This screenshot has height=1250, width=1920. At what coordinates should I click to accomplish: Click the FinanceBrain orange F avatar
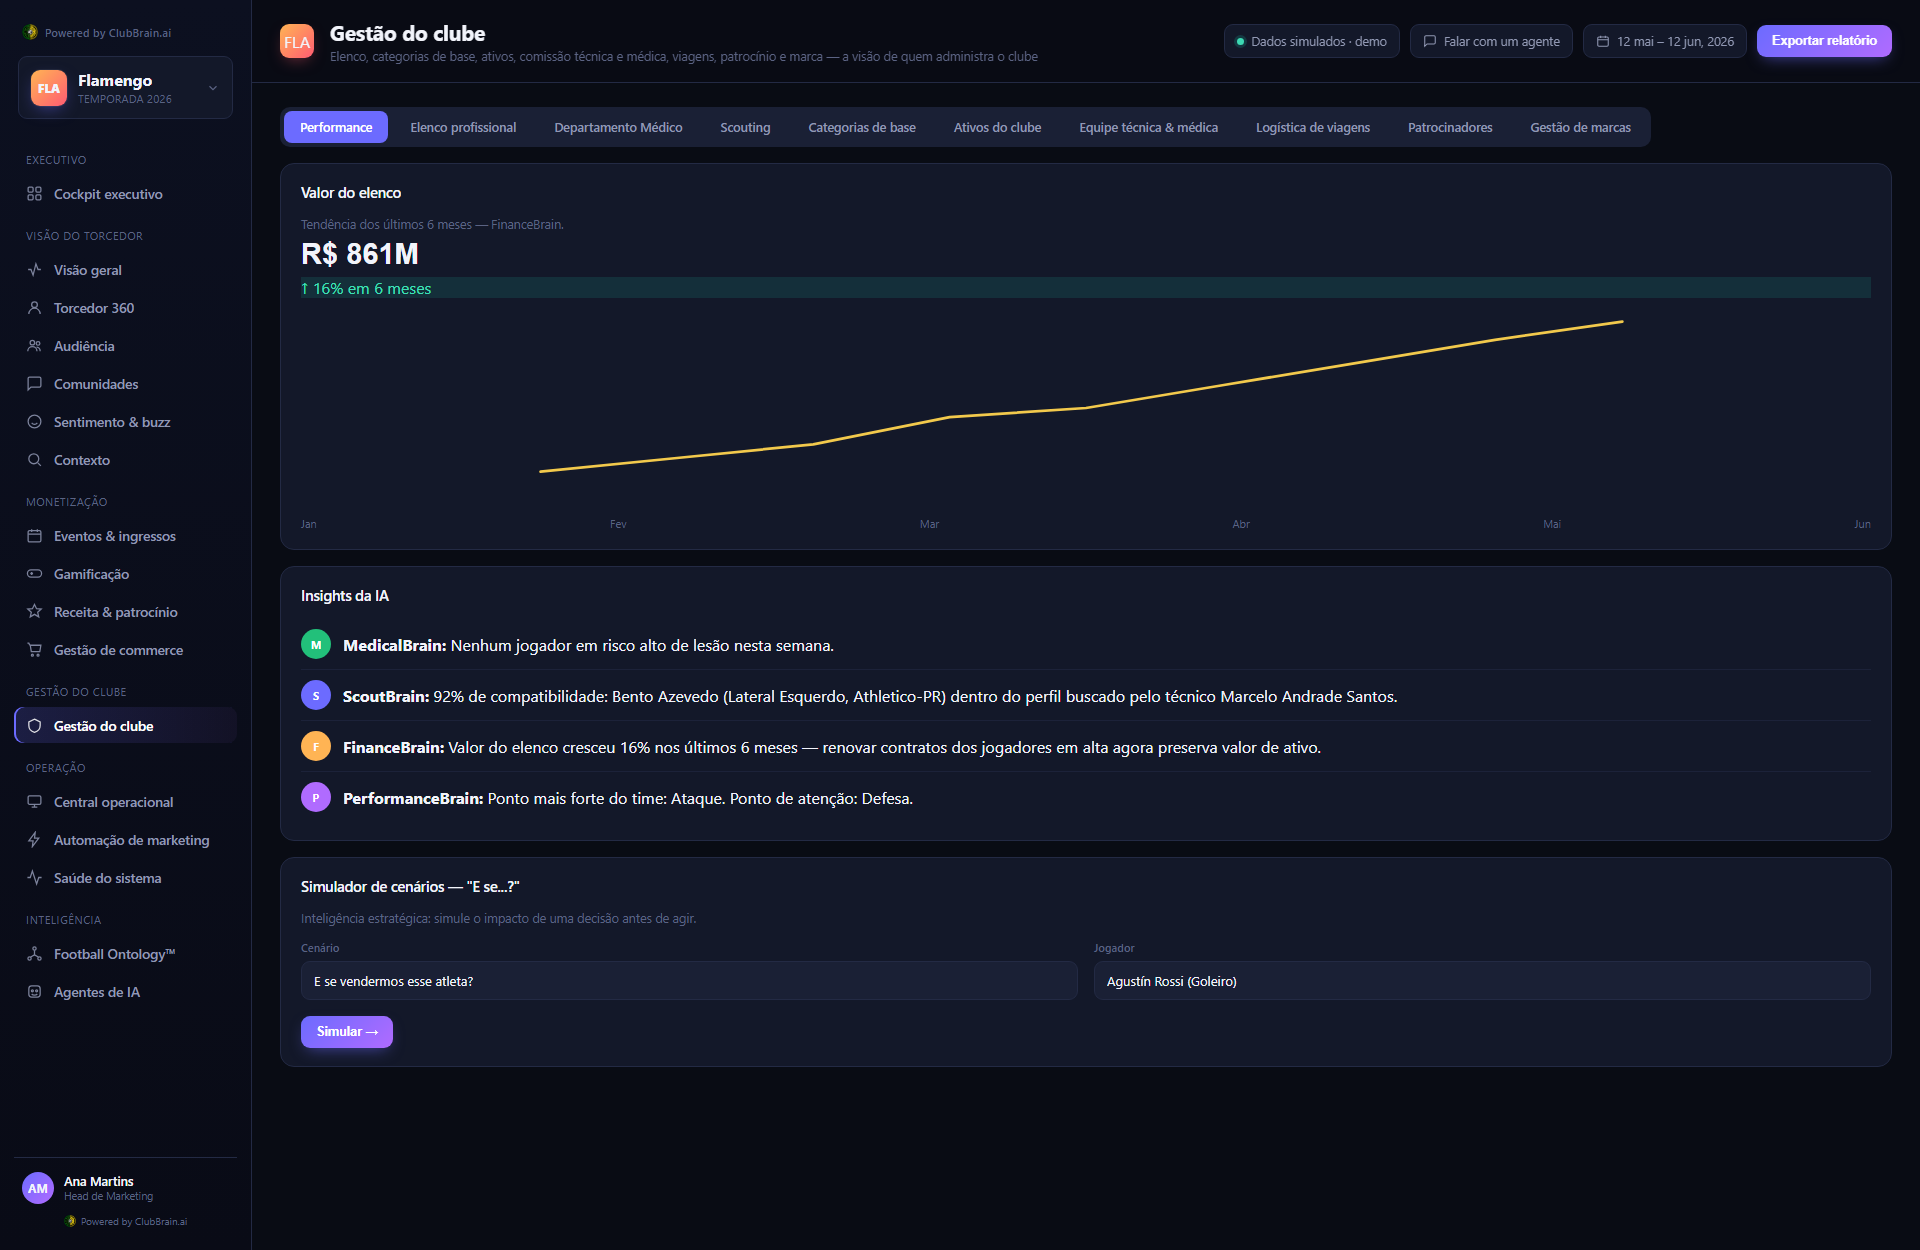[316, 747]
